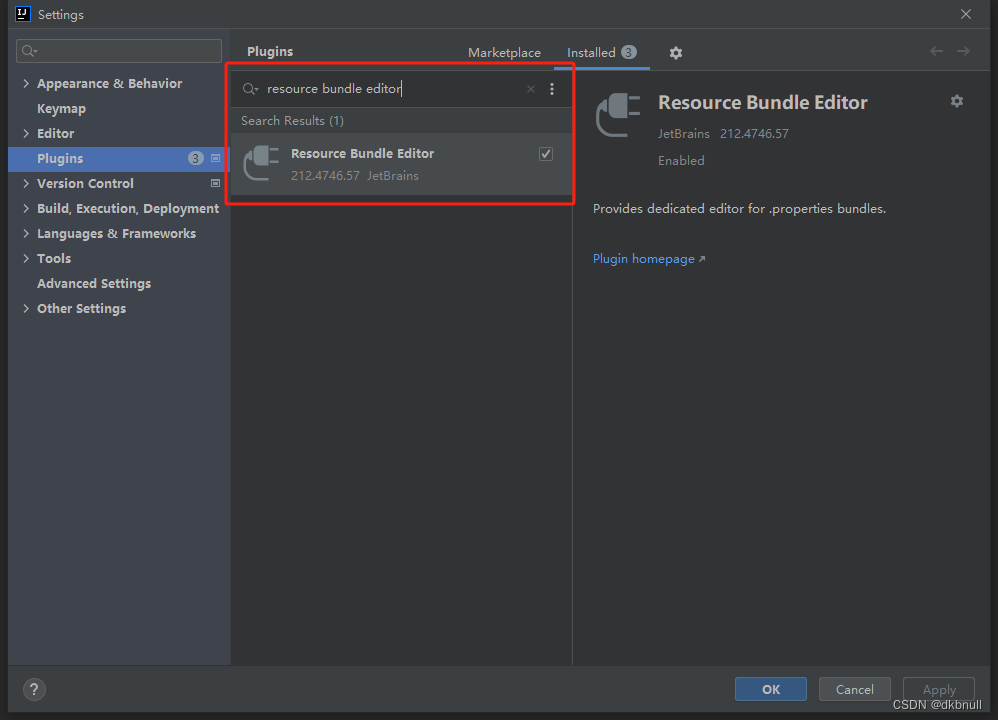Image resolution: width=998 pixels, height=720 pixels.
Task: Click the Apply button
Action: coord(939,689)
